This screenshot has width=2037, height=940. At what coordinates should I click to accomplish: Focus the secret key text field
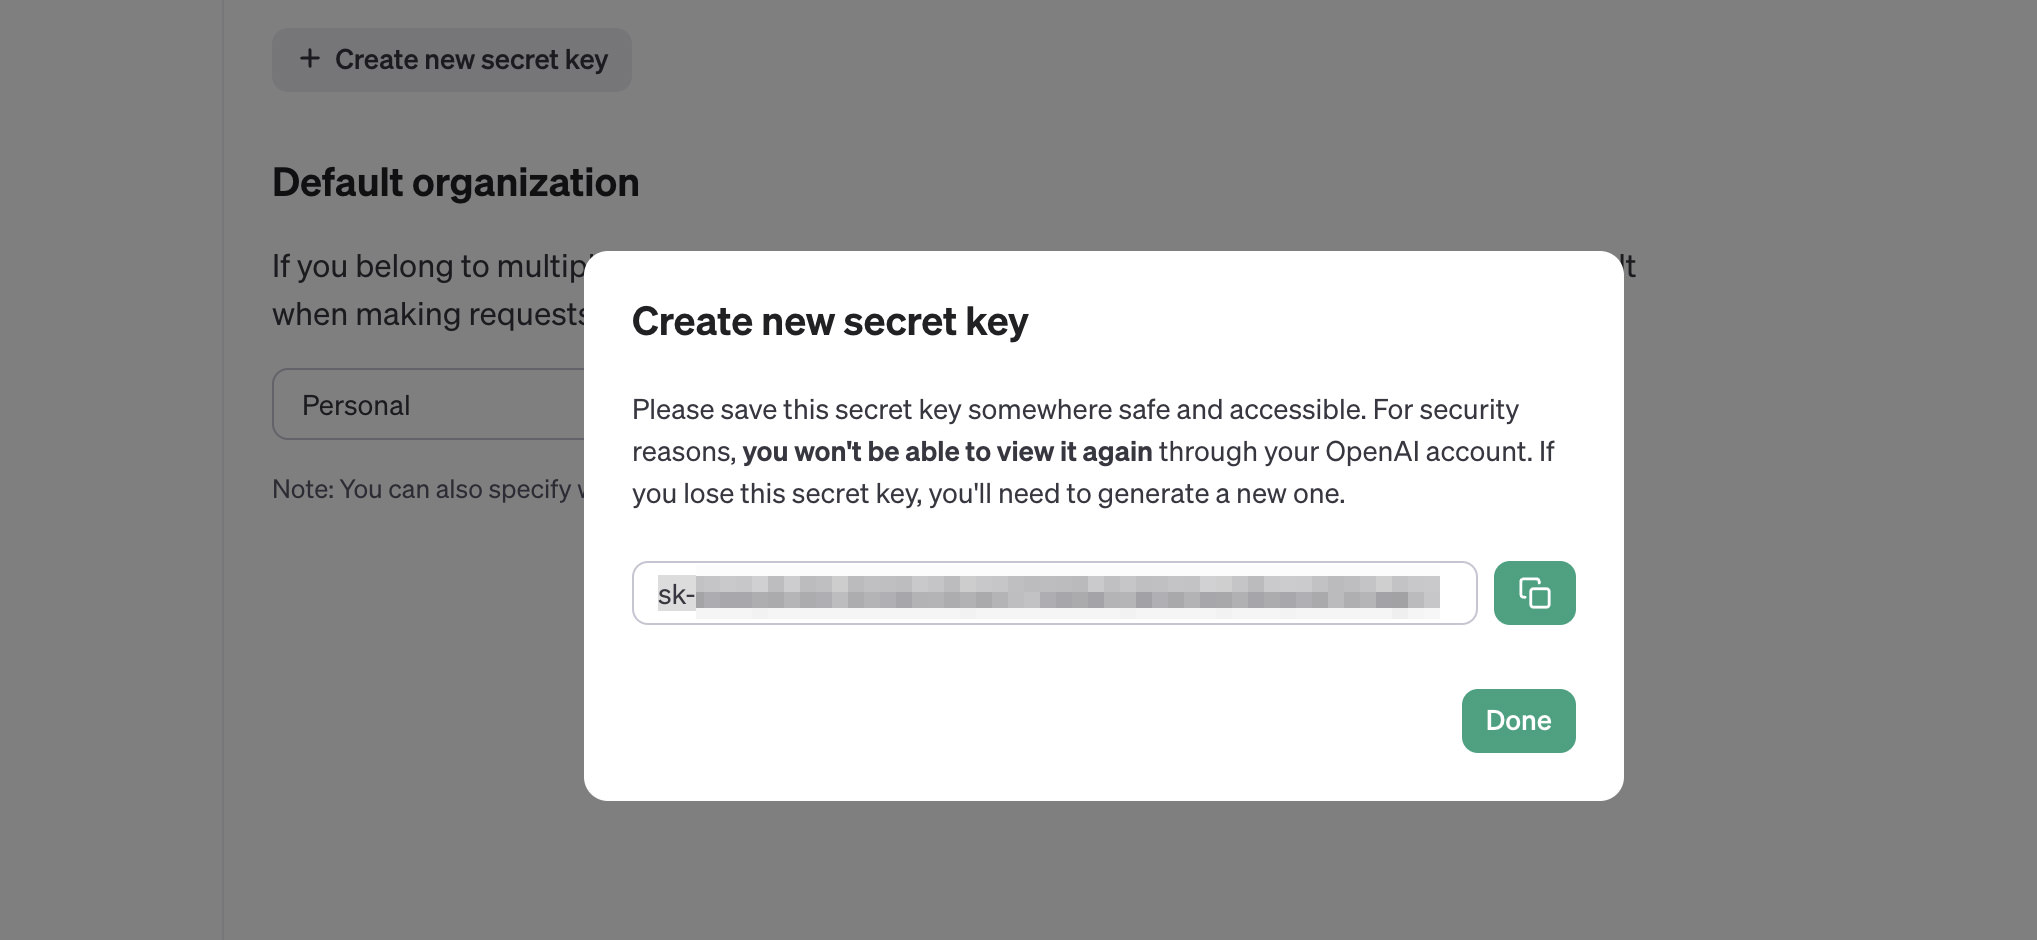(x=1054, y=593)
